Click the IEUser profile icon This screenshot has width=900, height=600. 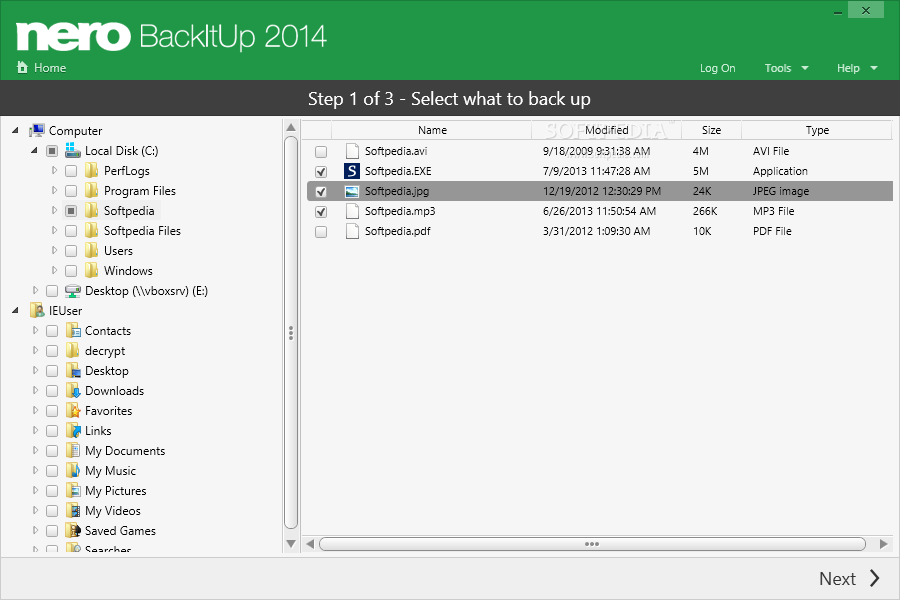(x=37, y=311)
